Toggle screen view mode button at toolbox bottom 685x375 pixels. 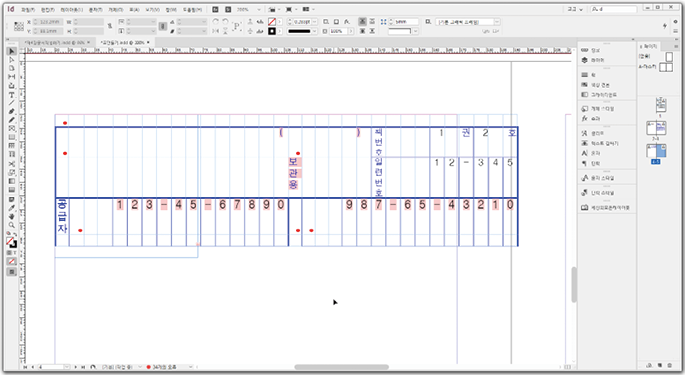click(12, 272)
